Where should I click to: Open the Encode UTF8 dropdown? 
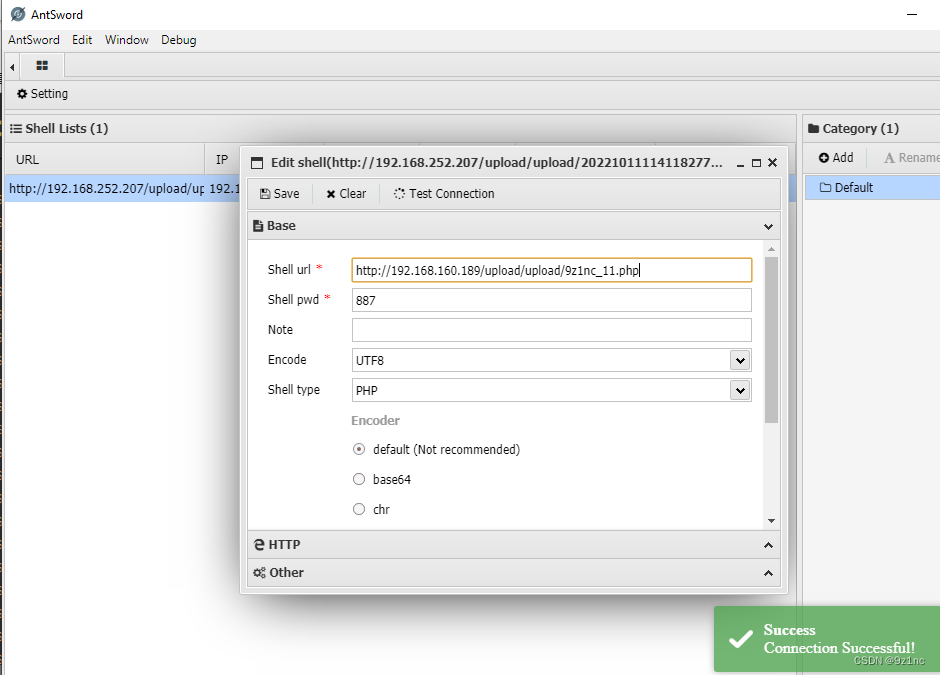click(x=740, y=360)
